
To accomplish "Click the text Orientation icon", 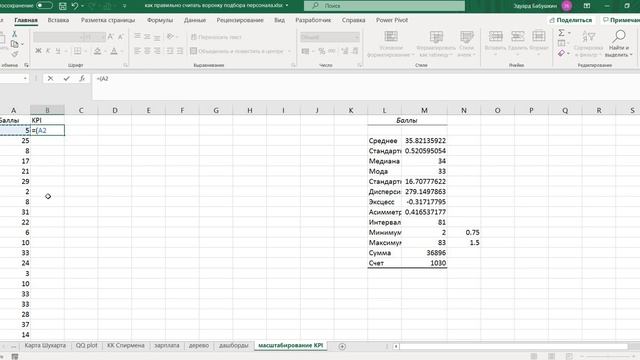I will click(171, 37).
